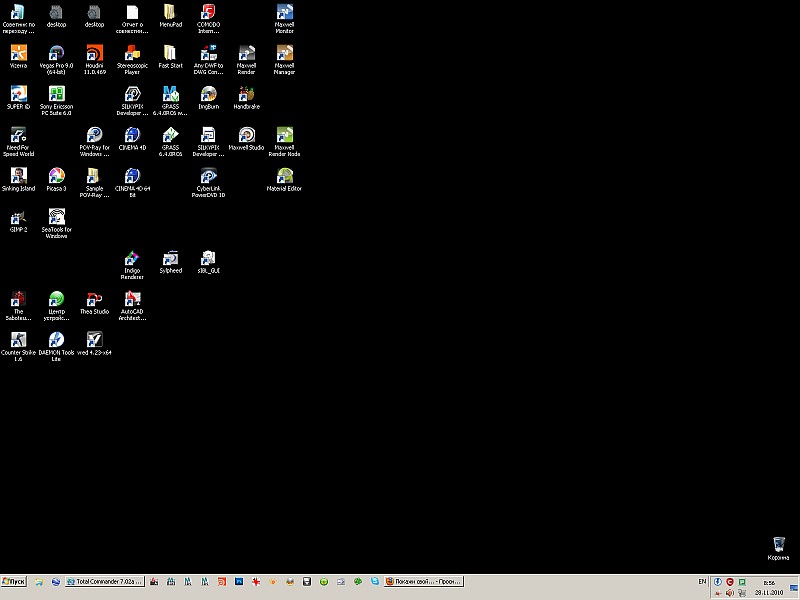800x600 pixels.
Task: Select the Thea Studio icon
Action: [x=94, y=300]
